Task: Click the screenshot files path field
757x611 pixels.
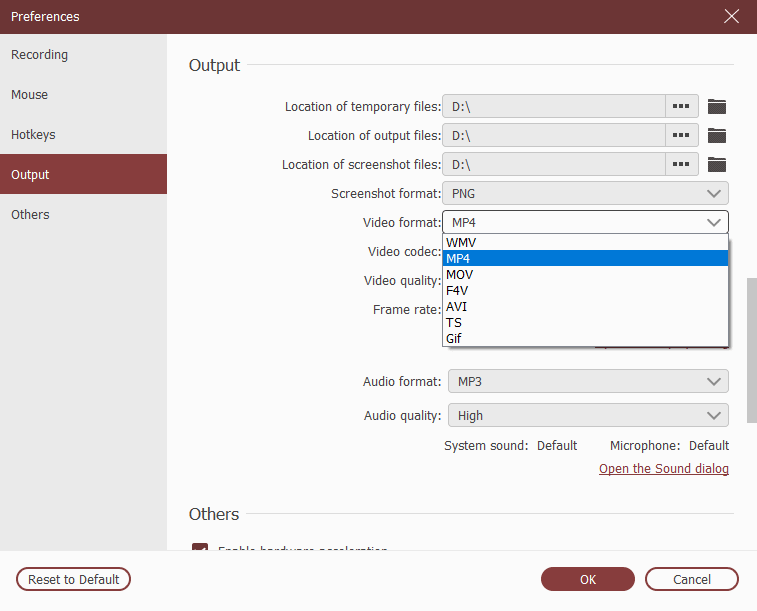Action: coord(554,164)
